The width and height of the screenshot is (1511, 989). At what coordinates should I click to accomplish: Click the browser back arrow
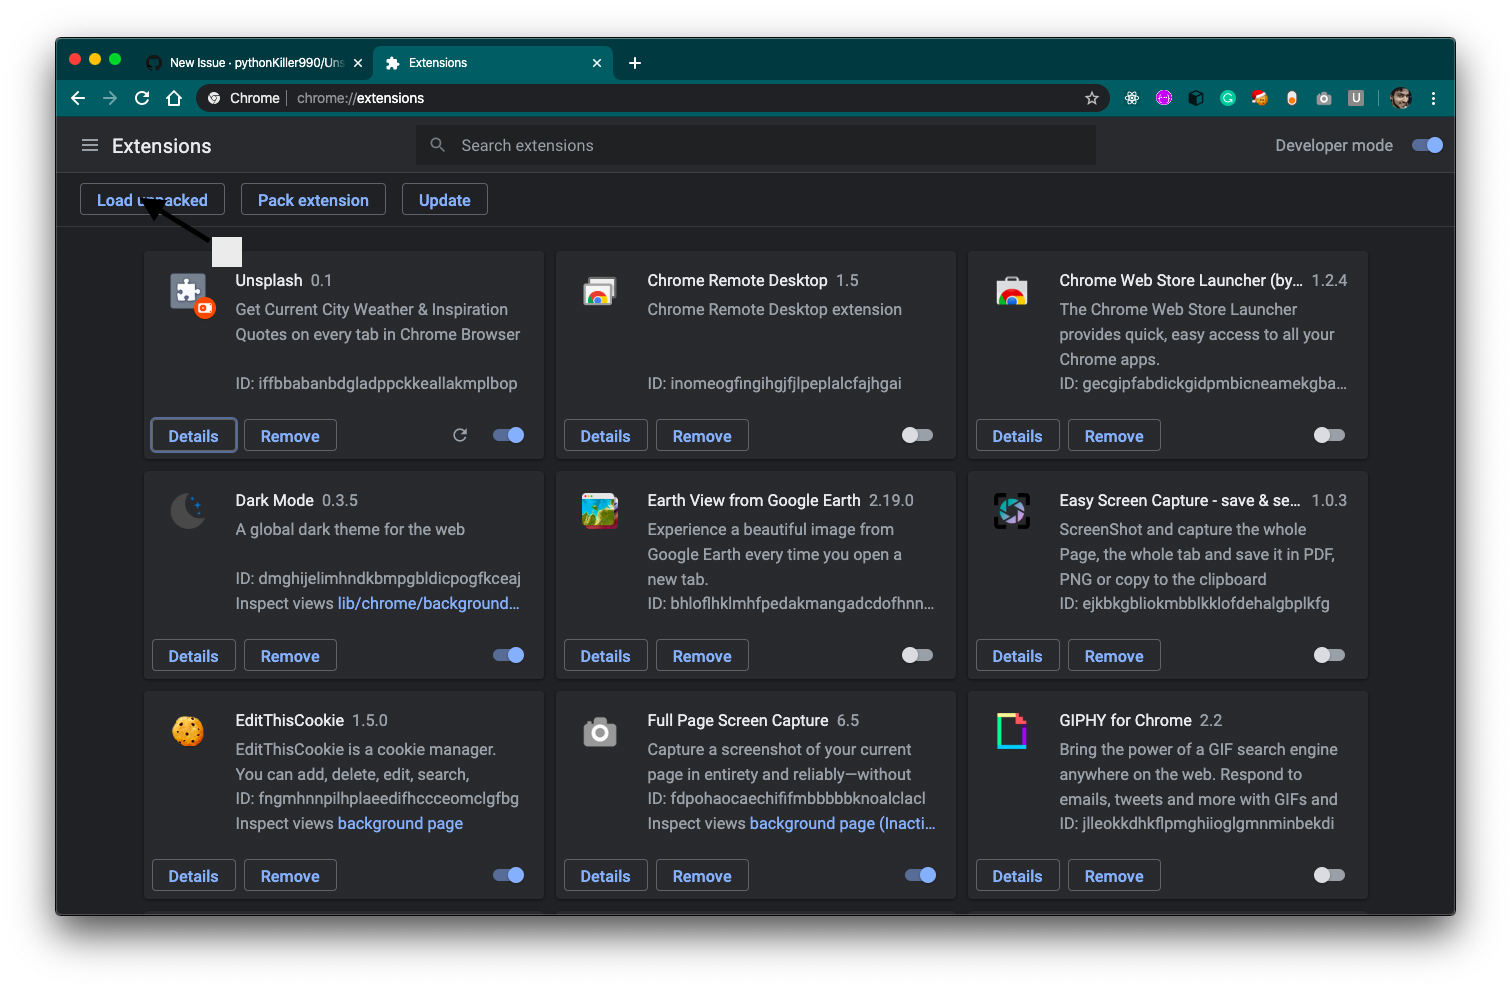coord(78,98)
